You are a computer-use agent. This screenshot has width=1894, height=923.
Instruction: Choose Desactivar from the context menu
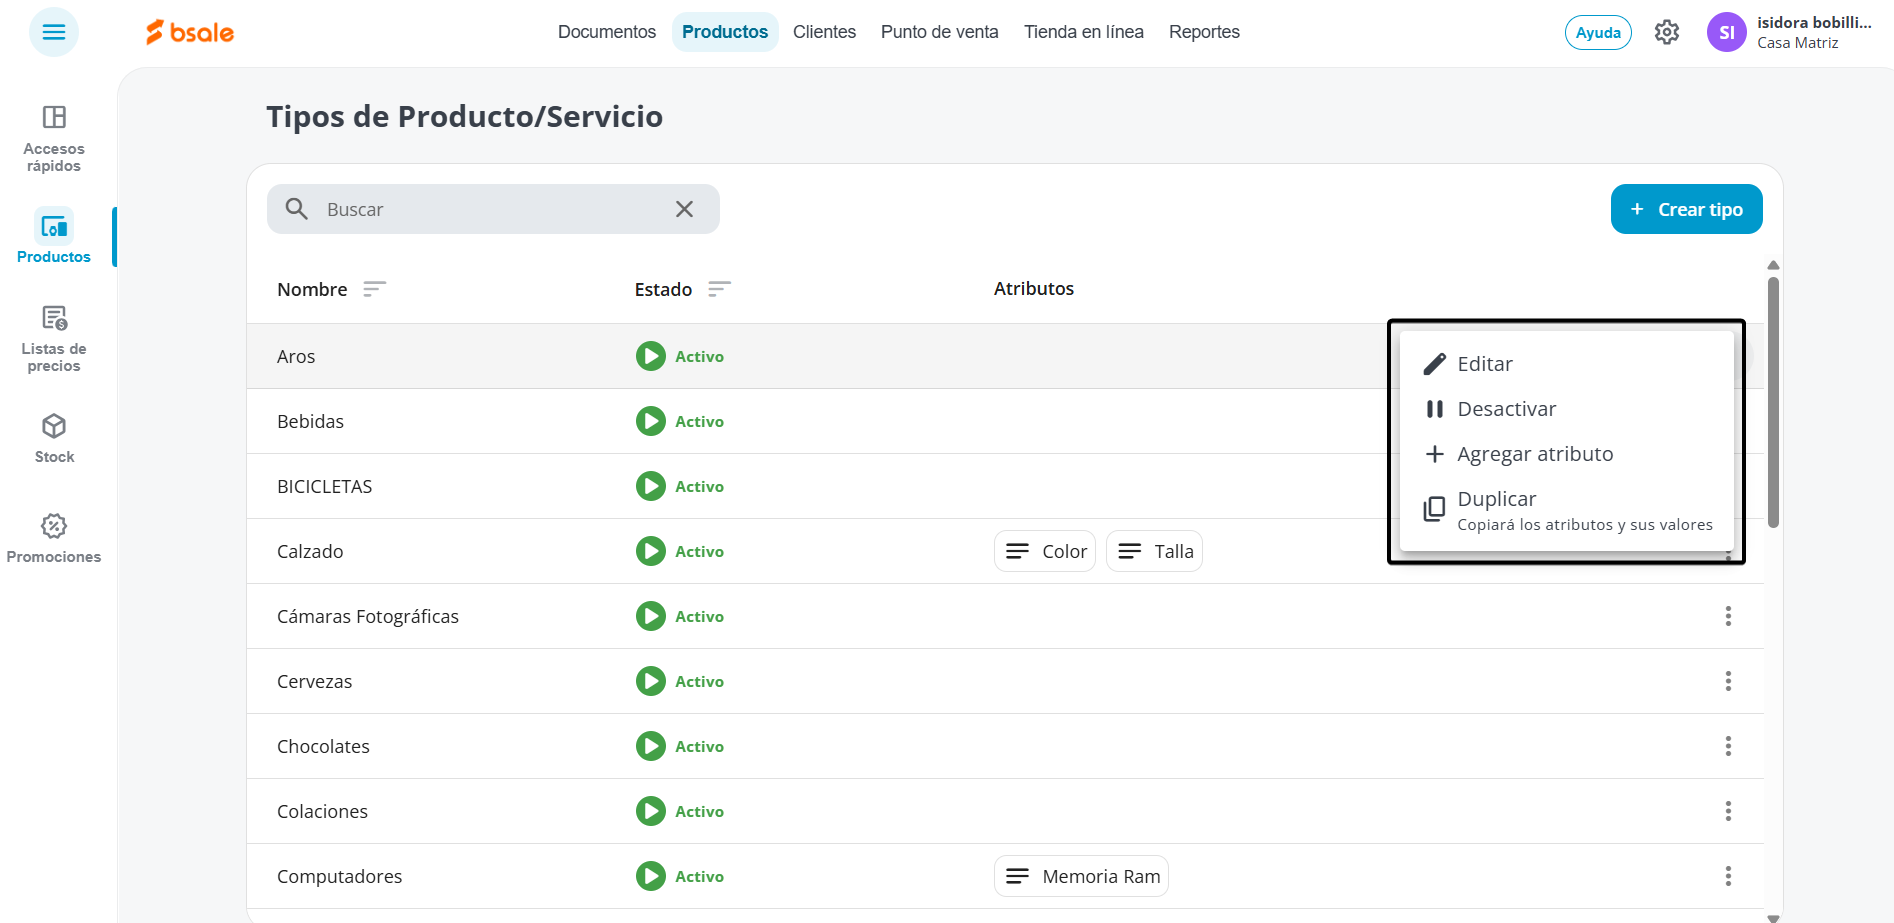pos(1566,409)
